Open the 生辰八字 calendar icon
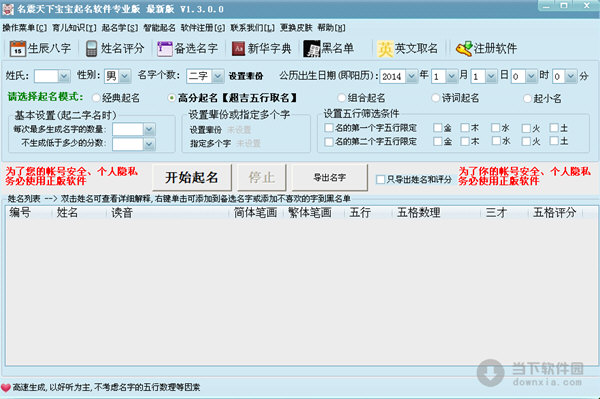The width and height of the screenshot is (600, 399). click(18, 49)
